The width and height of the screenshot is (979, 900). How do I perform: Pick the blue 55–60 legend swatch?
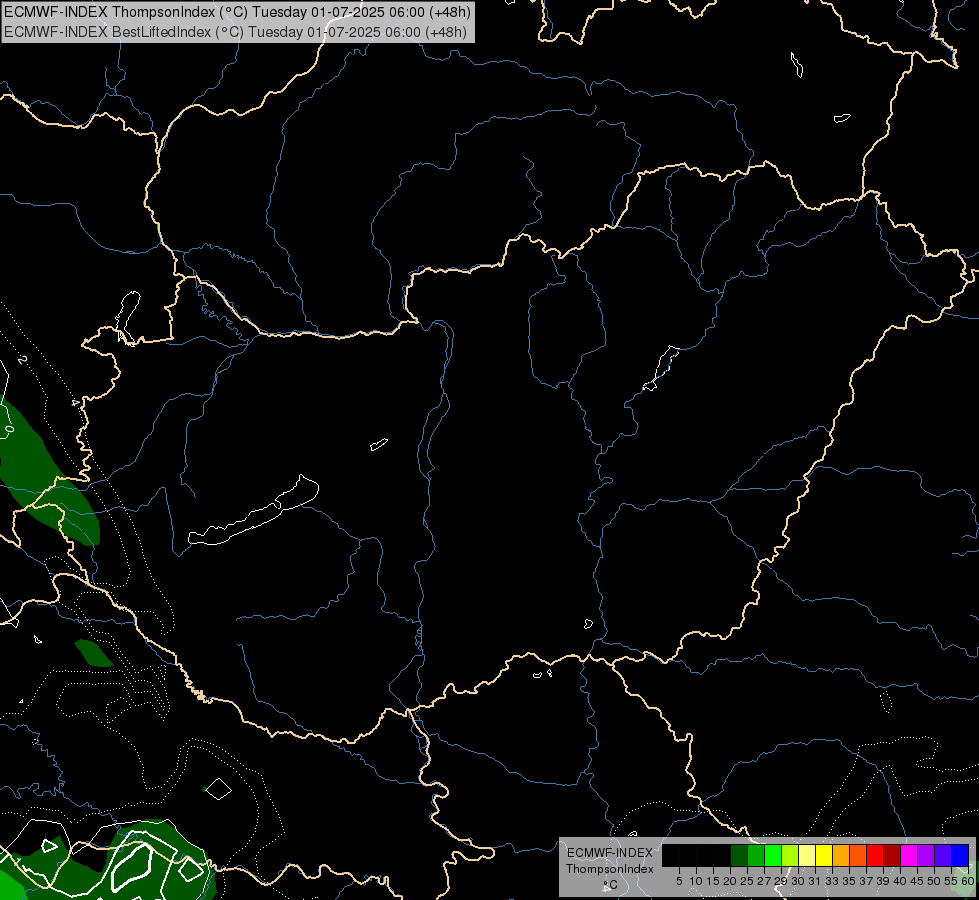(x=960, y=855)
